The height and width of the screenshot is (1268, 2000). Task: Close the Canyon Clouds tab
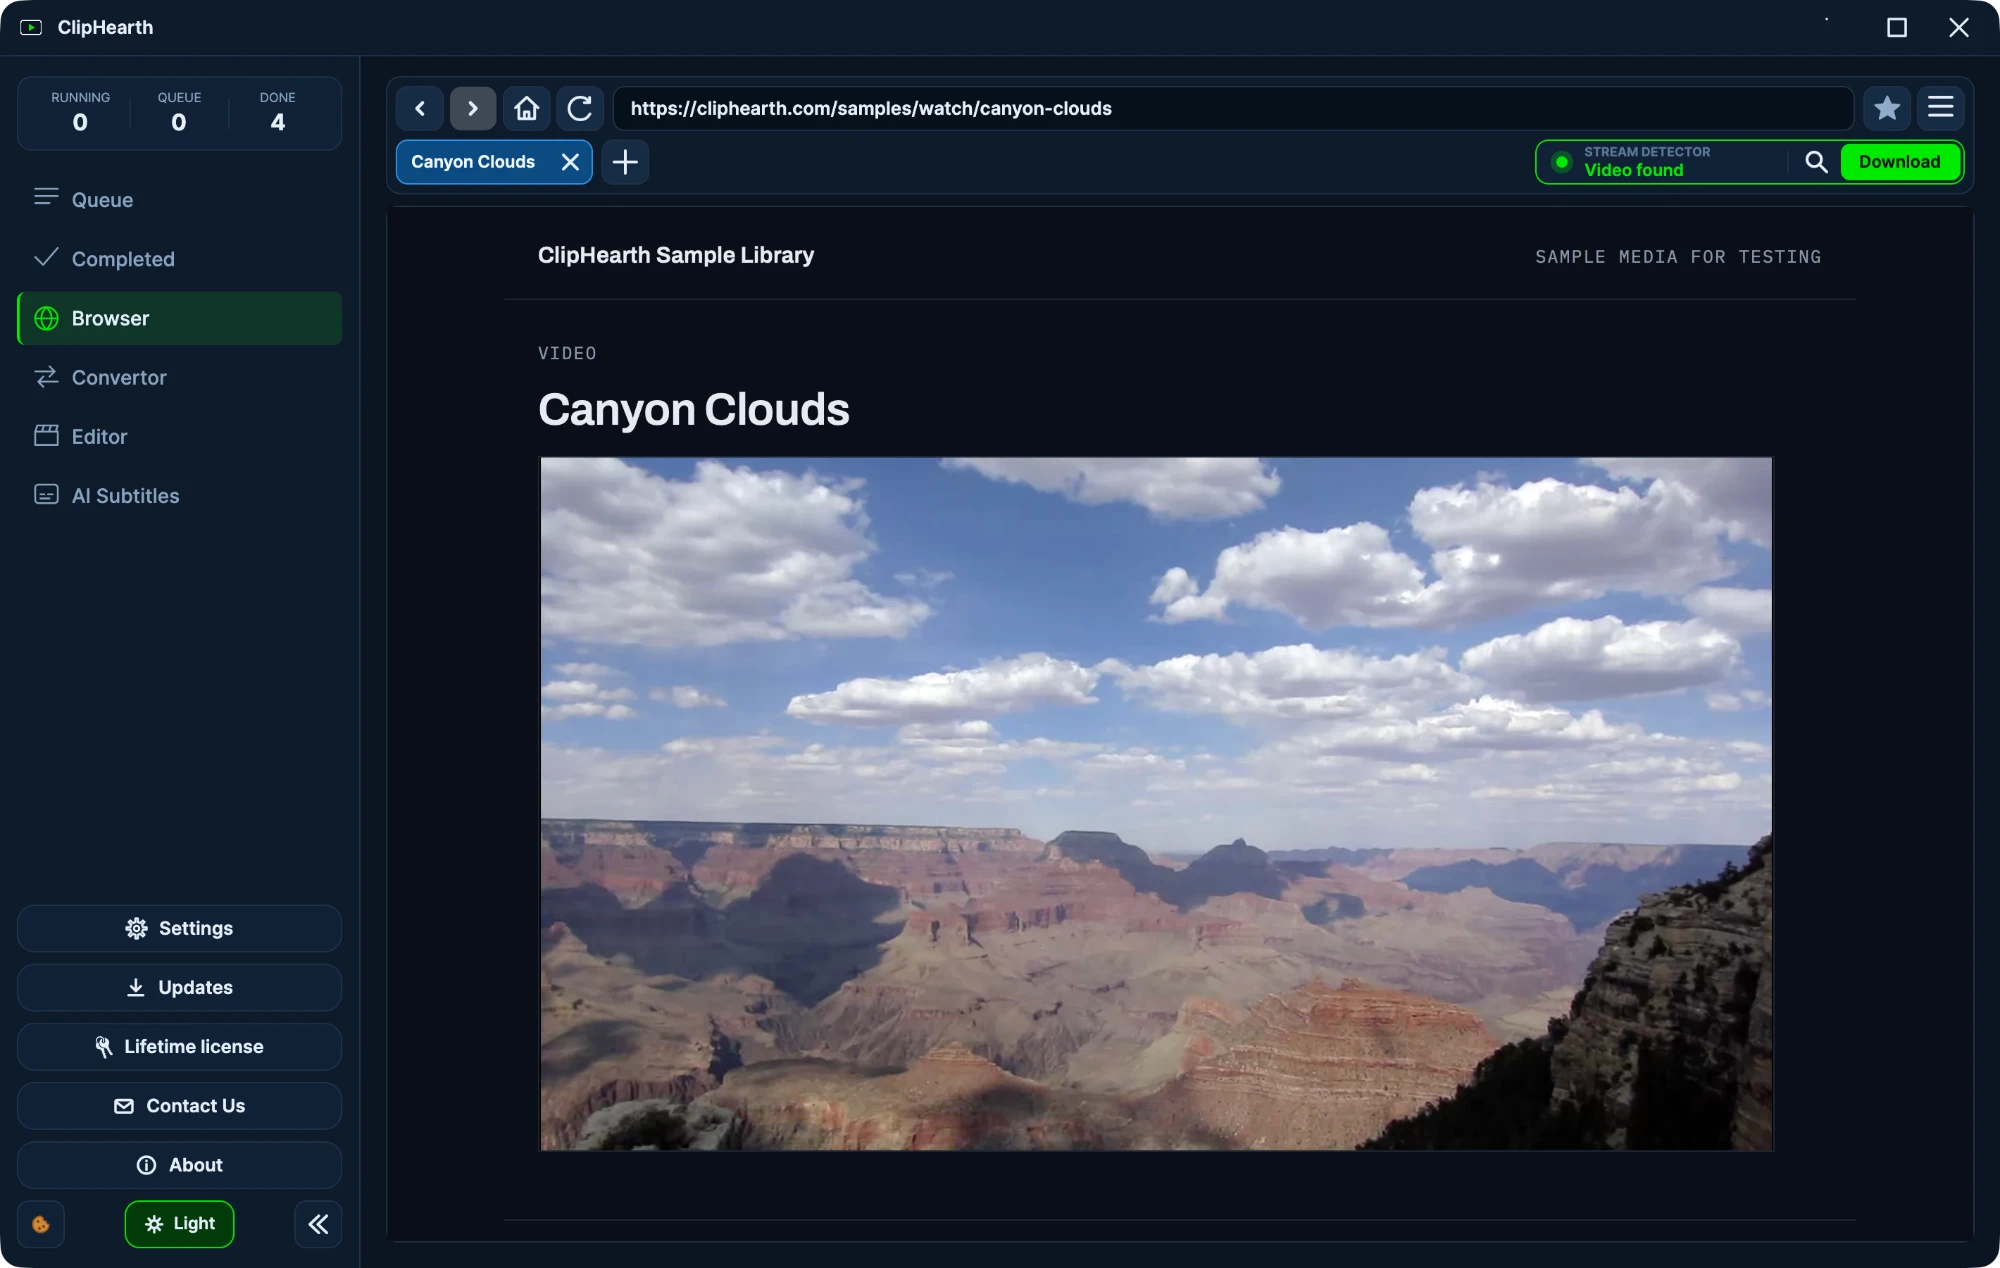pyautogui.click(x=570, y=162)
